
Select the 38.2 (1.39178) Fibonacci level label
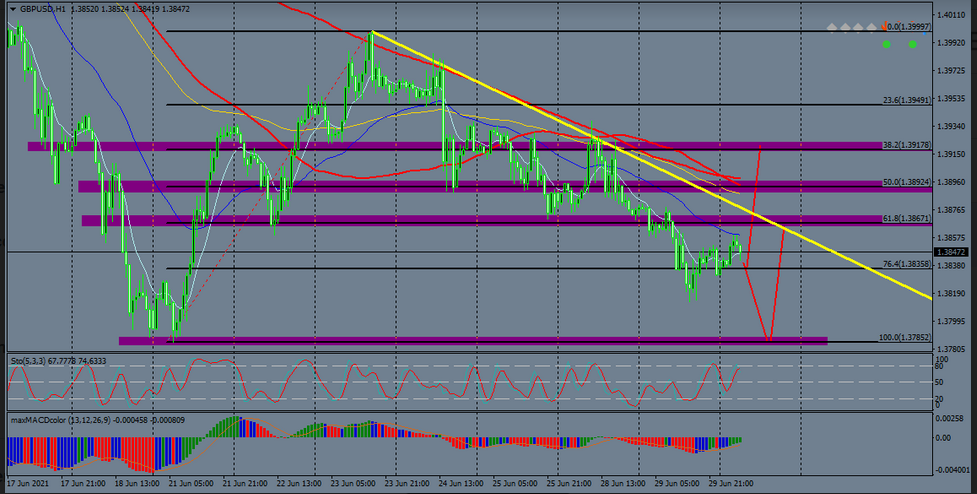908,145
